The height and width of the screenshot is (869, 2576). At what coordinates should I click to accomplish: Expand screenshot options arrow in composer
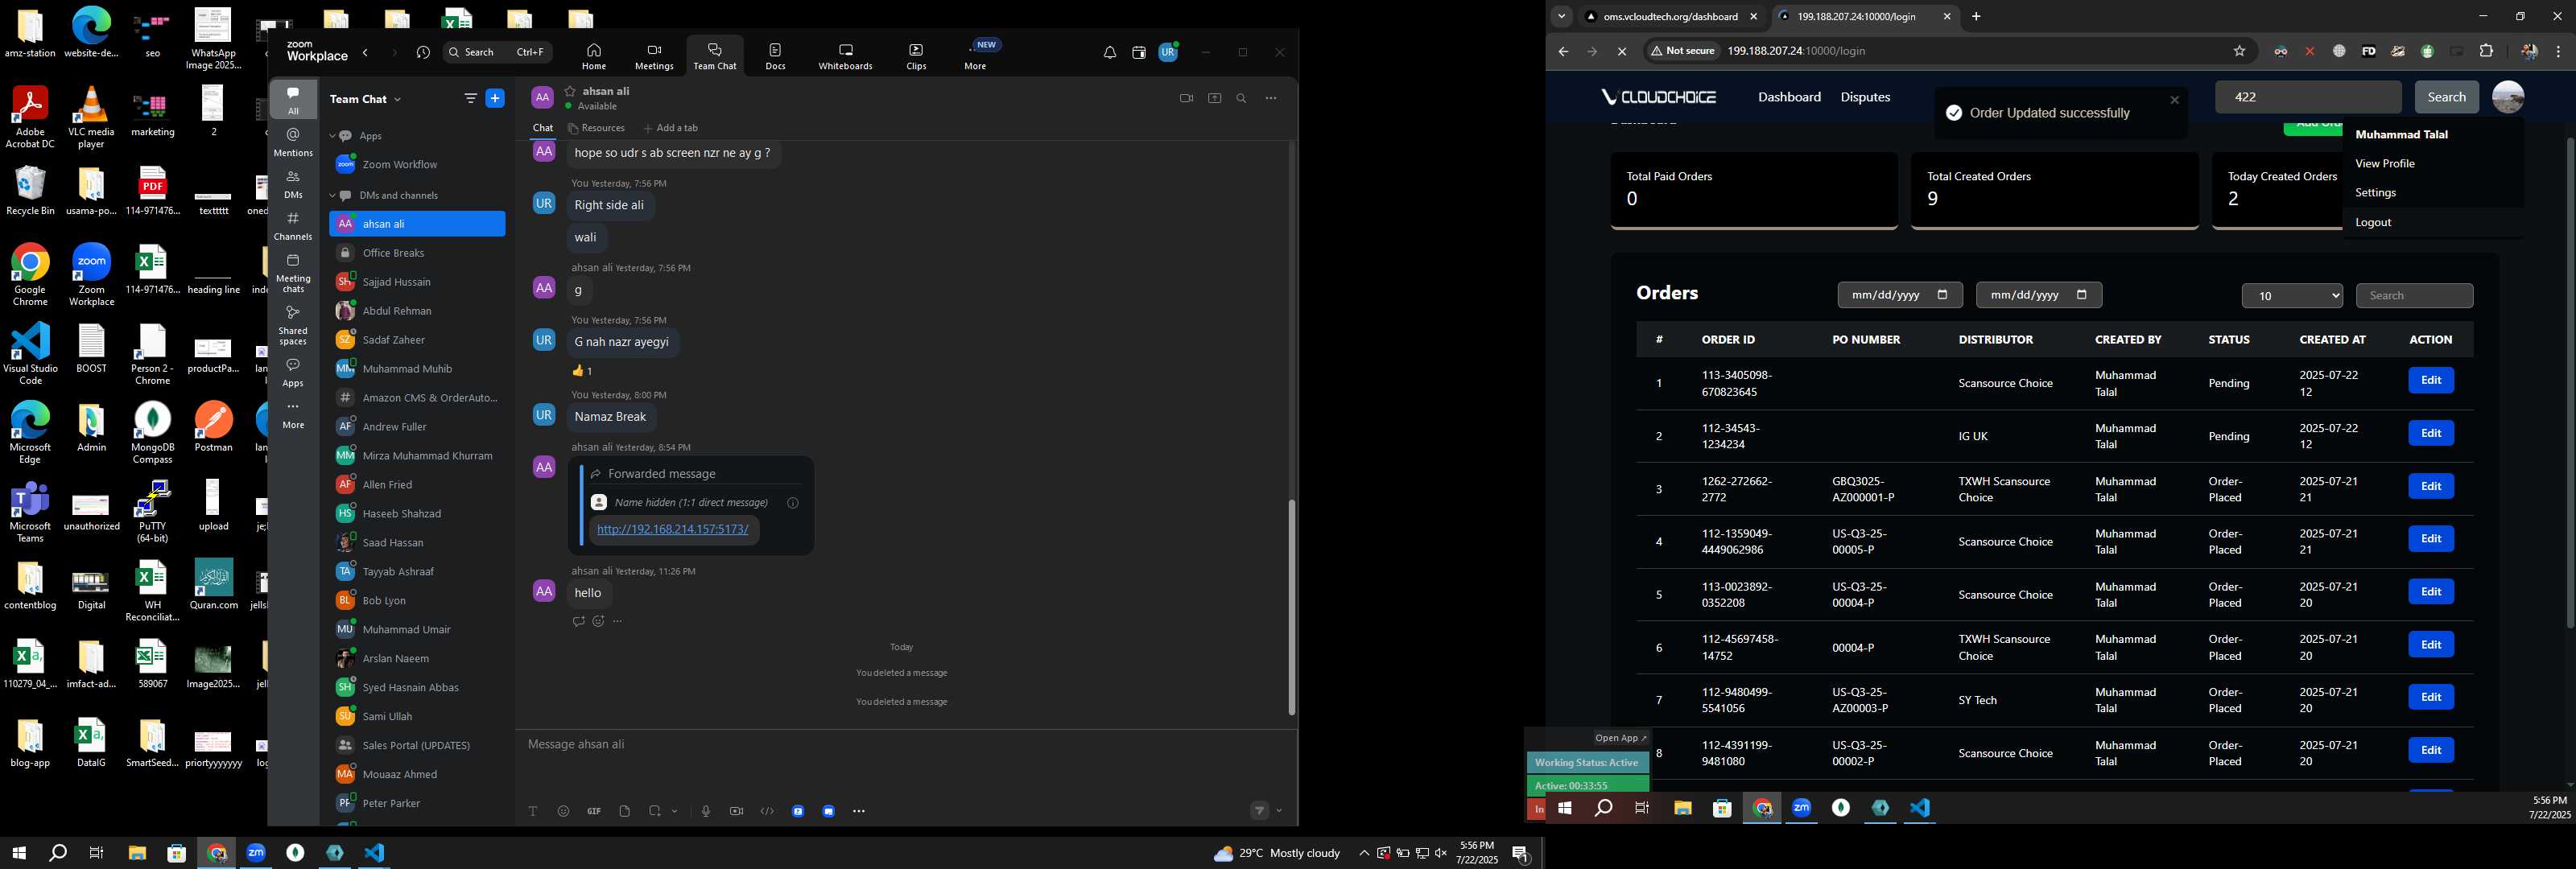(x=675, y=811)
